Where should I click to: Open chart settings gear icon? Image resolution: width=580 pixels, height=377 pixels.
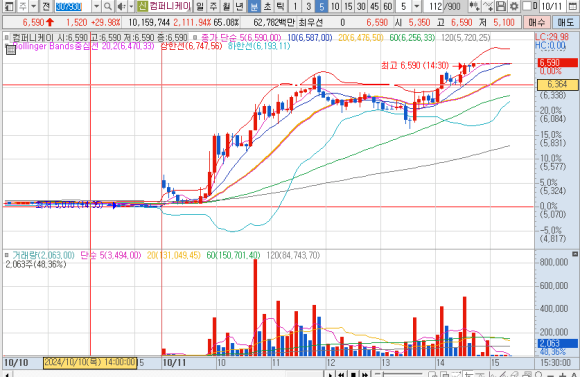click(x=514, y=6)
